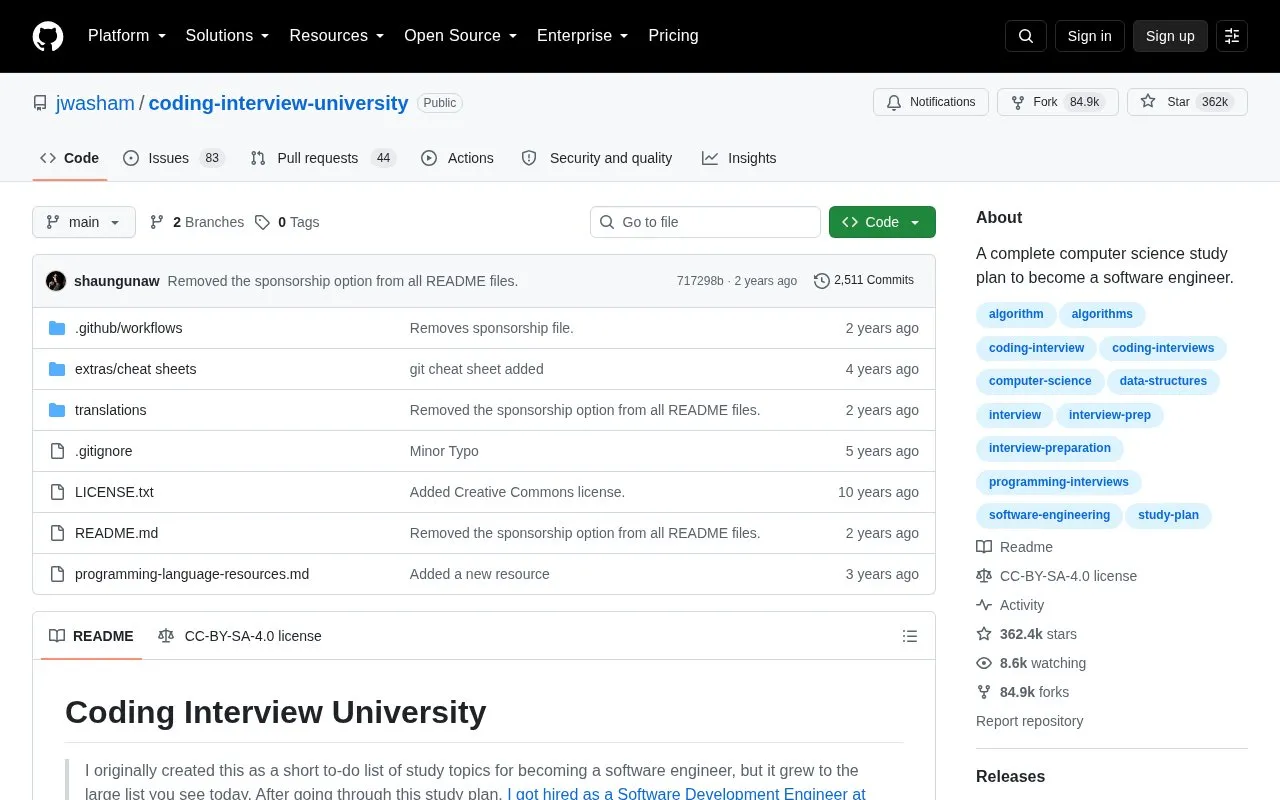Viewport: 1280px width, 800px height.
Task: Click the eye icon beside watching
Action: [x=984, y=663]
